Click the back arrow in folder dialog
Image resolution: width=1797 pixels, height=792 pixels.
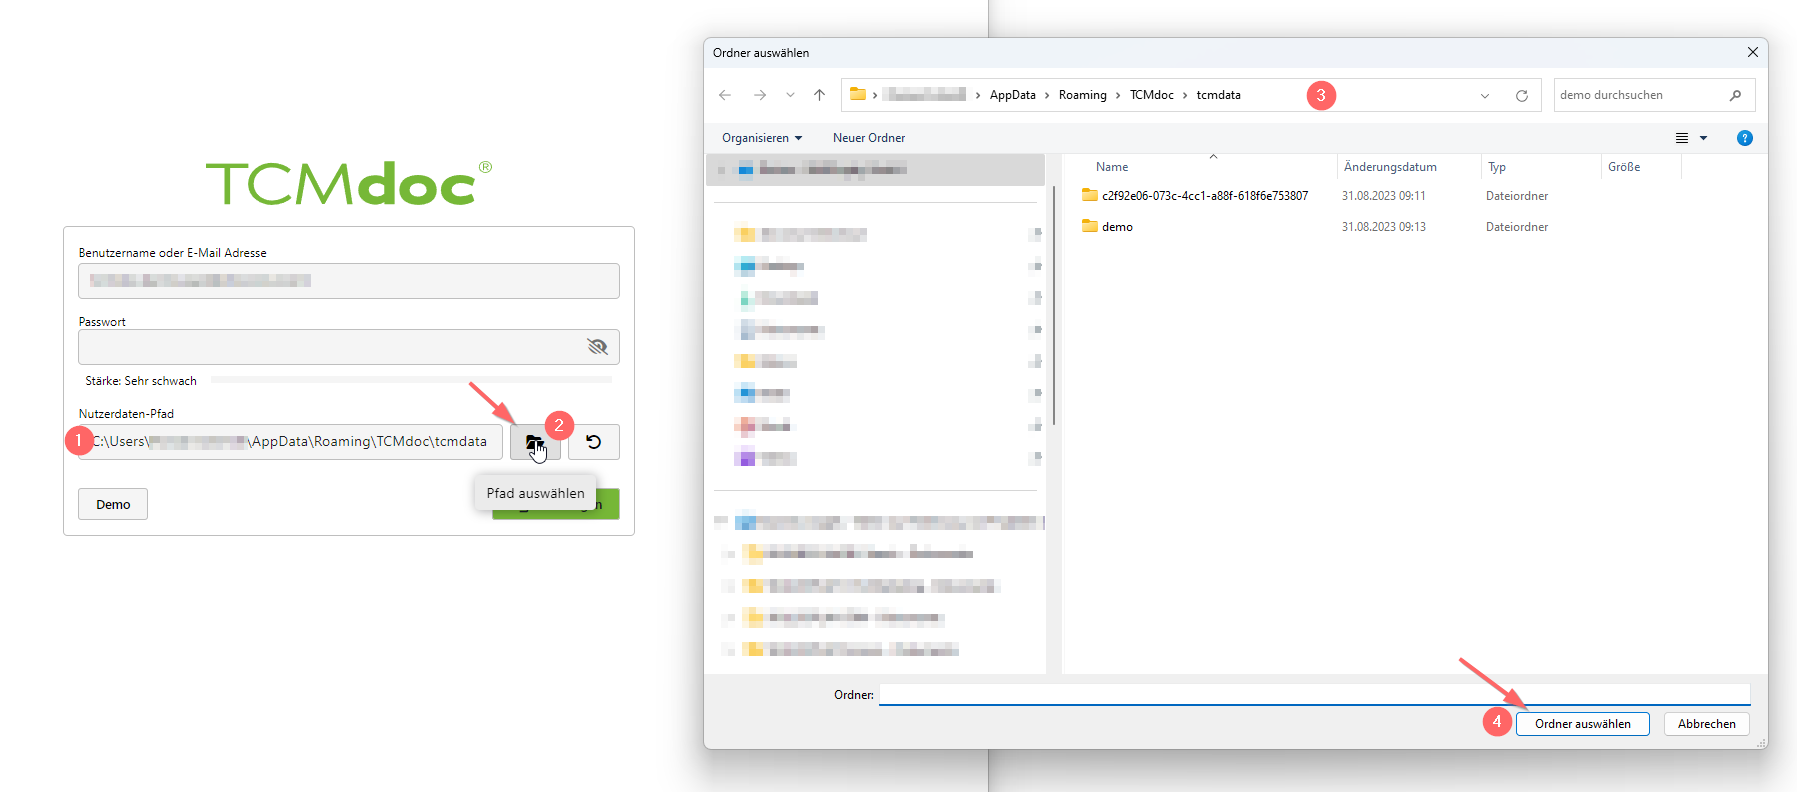(725, 95)
